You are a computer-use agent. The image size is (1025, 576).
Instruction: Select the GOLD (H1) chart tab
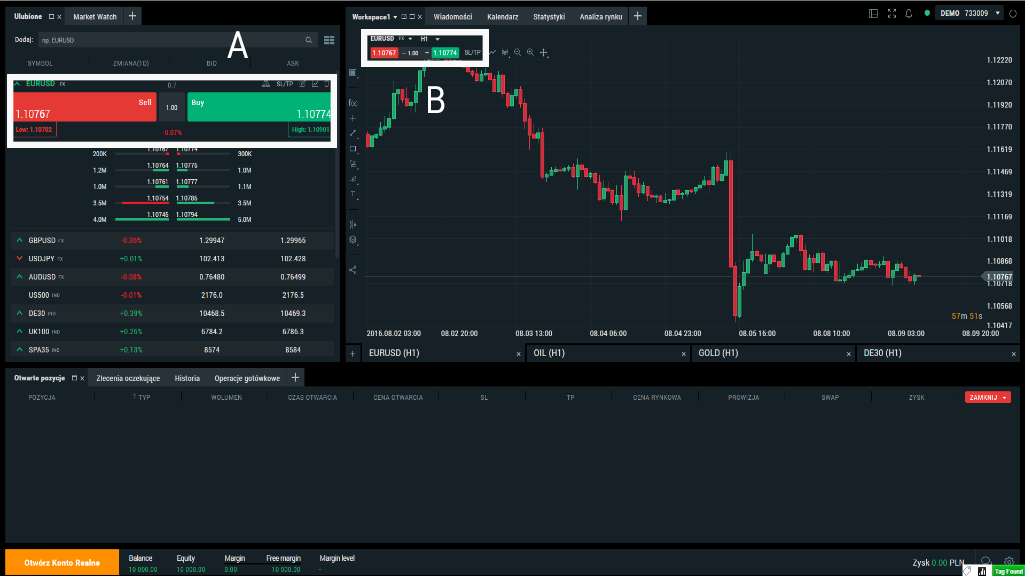coord(772,353)
